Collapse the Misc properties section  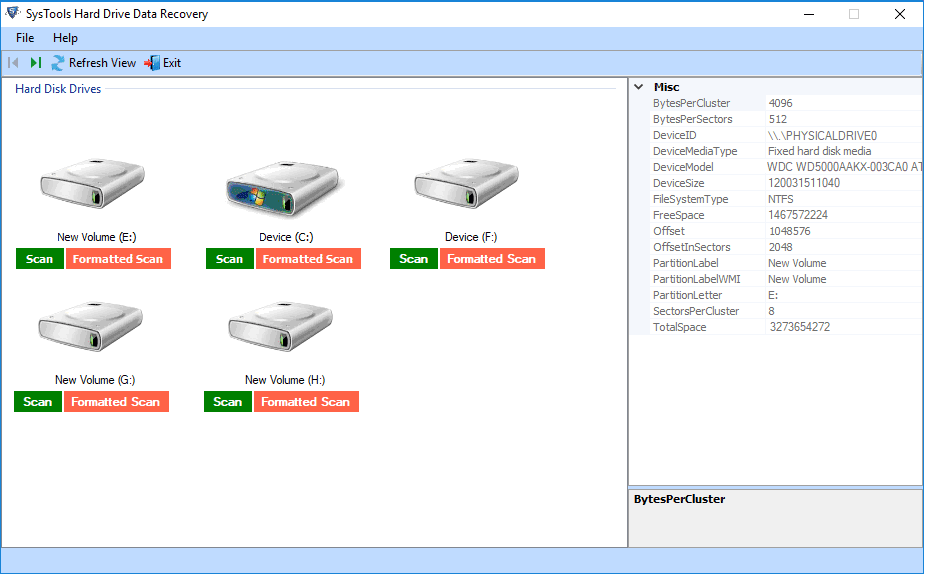pos(639,87)
